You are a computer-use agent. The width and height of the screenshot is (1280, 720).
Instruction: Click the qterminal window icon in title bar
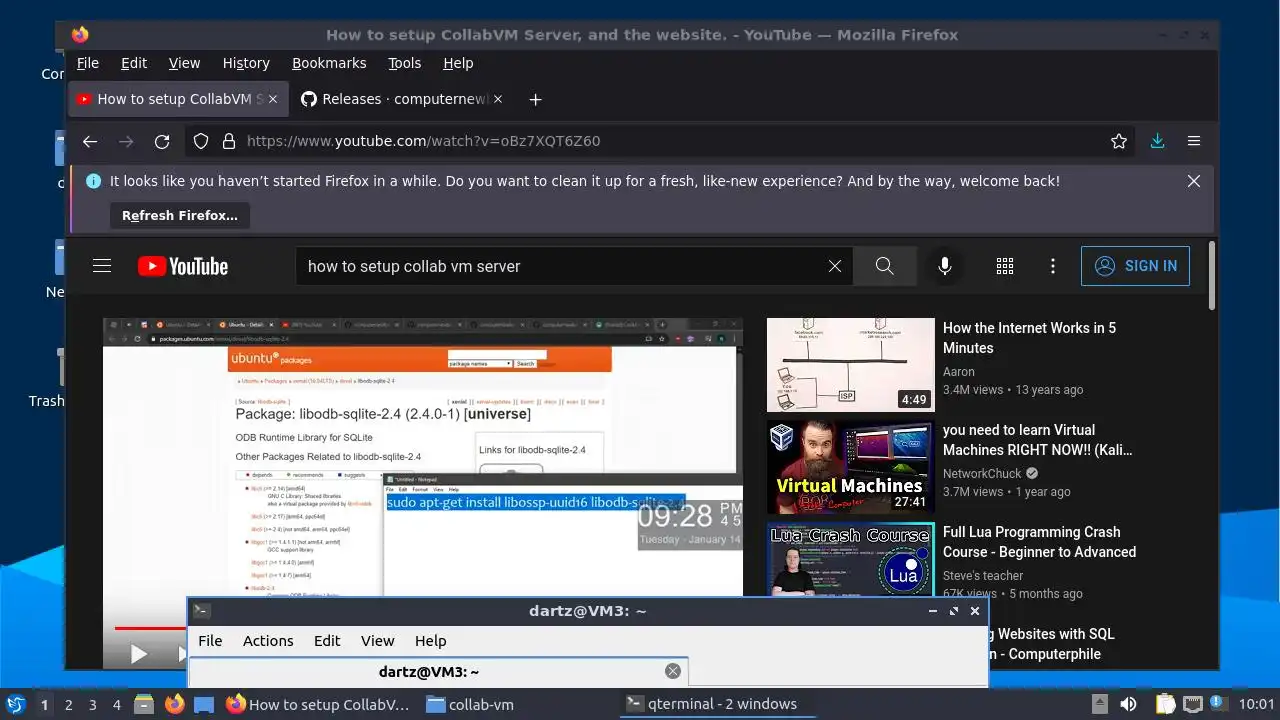pos(201,611)
